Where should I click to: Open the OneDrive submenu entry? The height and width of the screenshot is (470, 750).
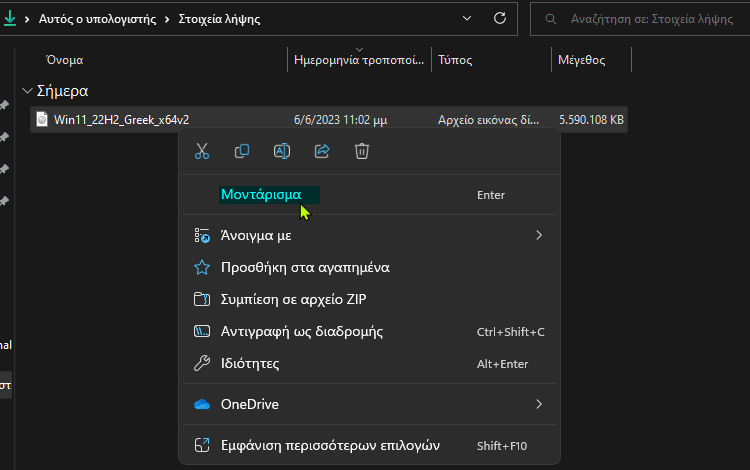coord(369,404)
